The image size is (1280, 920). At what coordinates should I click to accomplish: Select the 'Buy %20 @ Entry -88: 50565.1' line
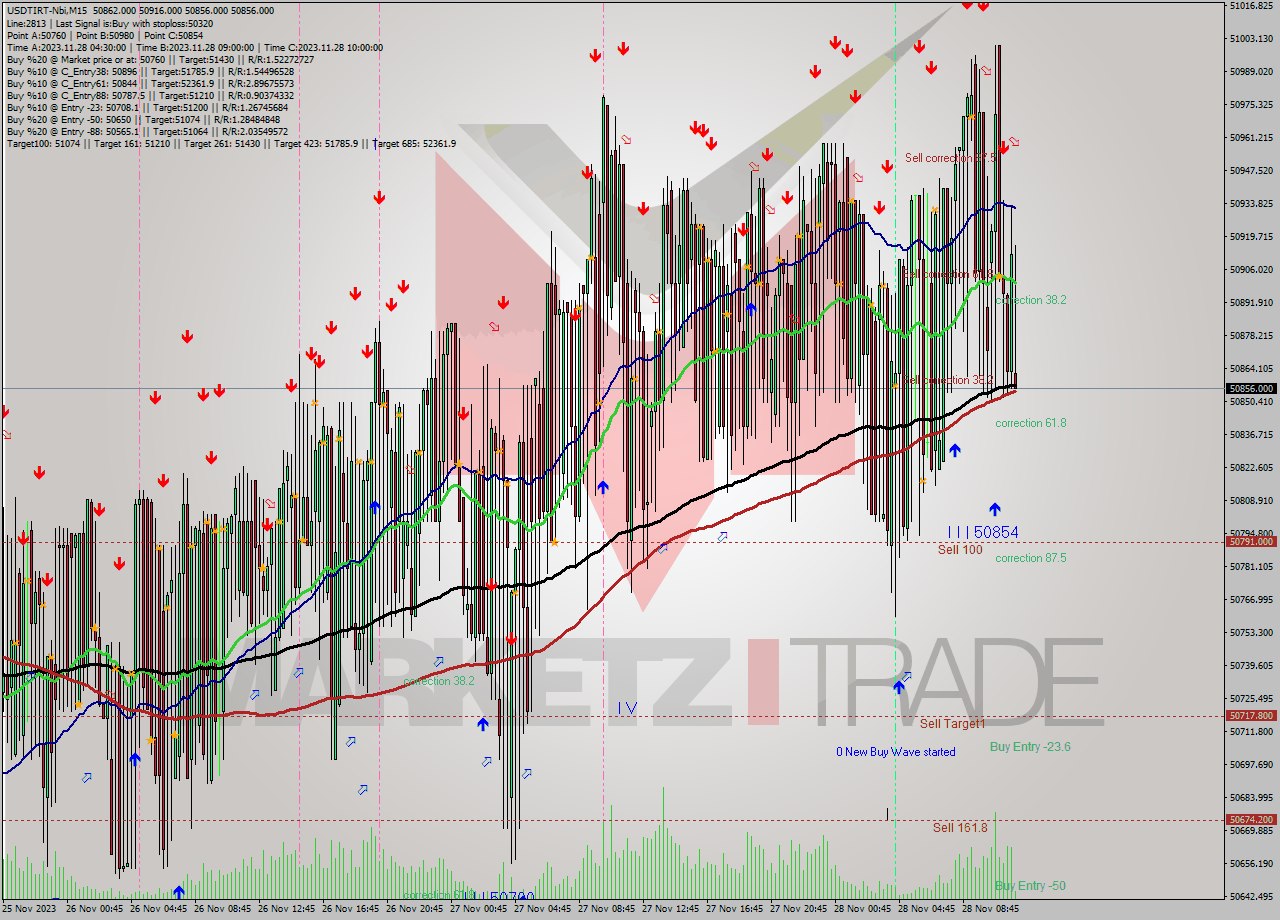tap(147, 131)
